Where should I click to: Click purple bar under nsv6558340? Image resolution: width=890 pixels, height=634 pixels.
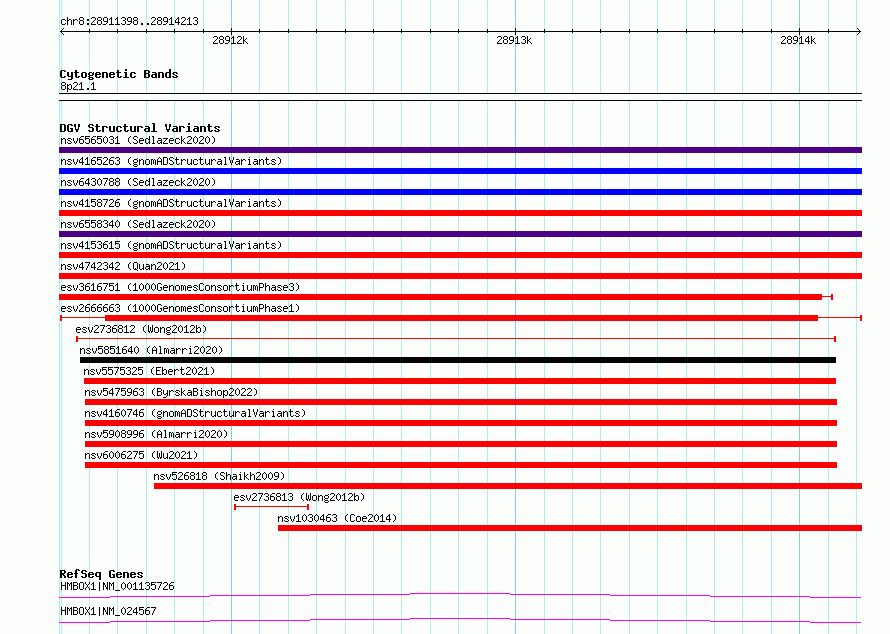tap(460, 234)
